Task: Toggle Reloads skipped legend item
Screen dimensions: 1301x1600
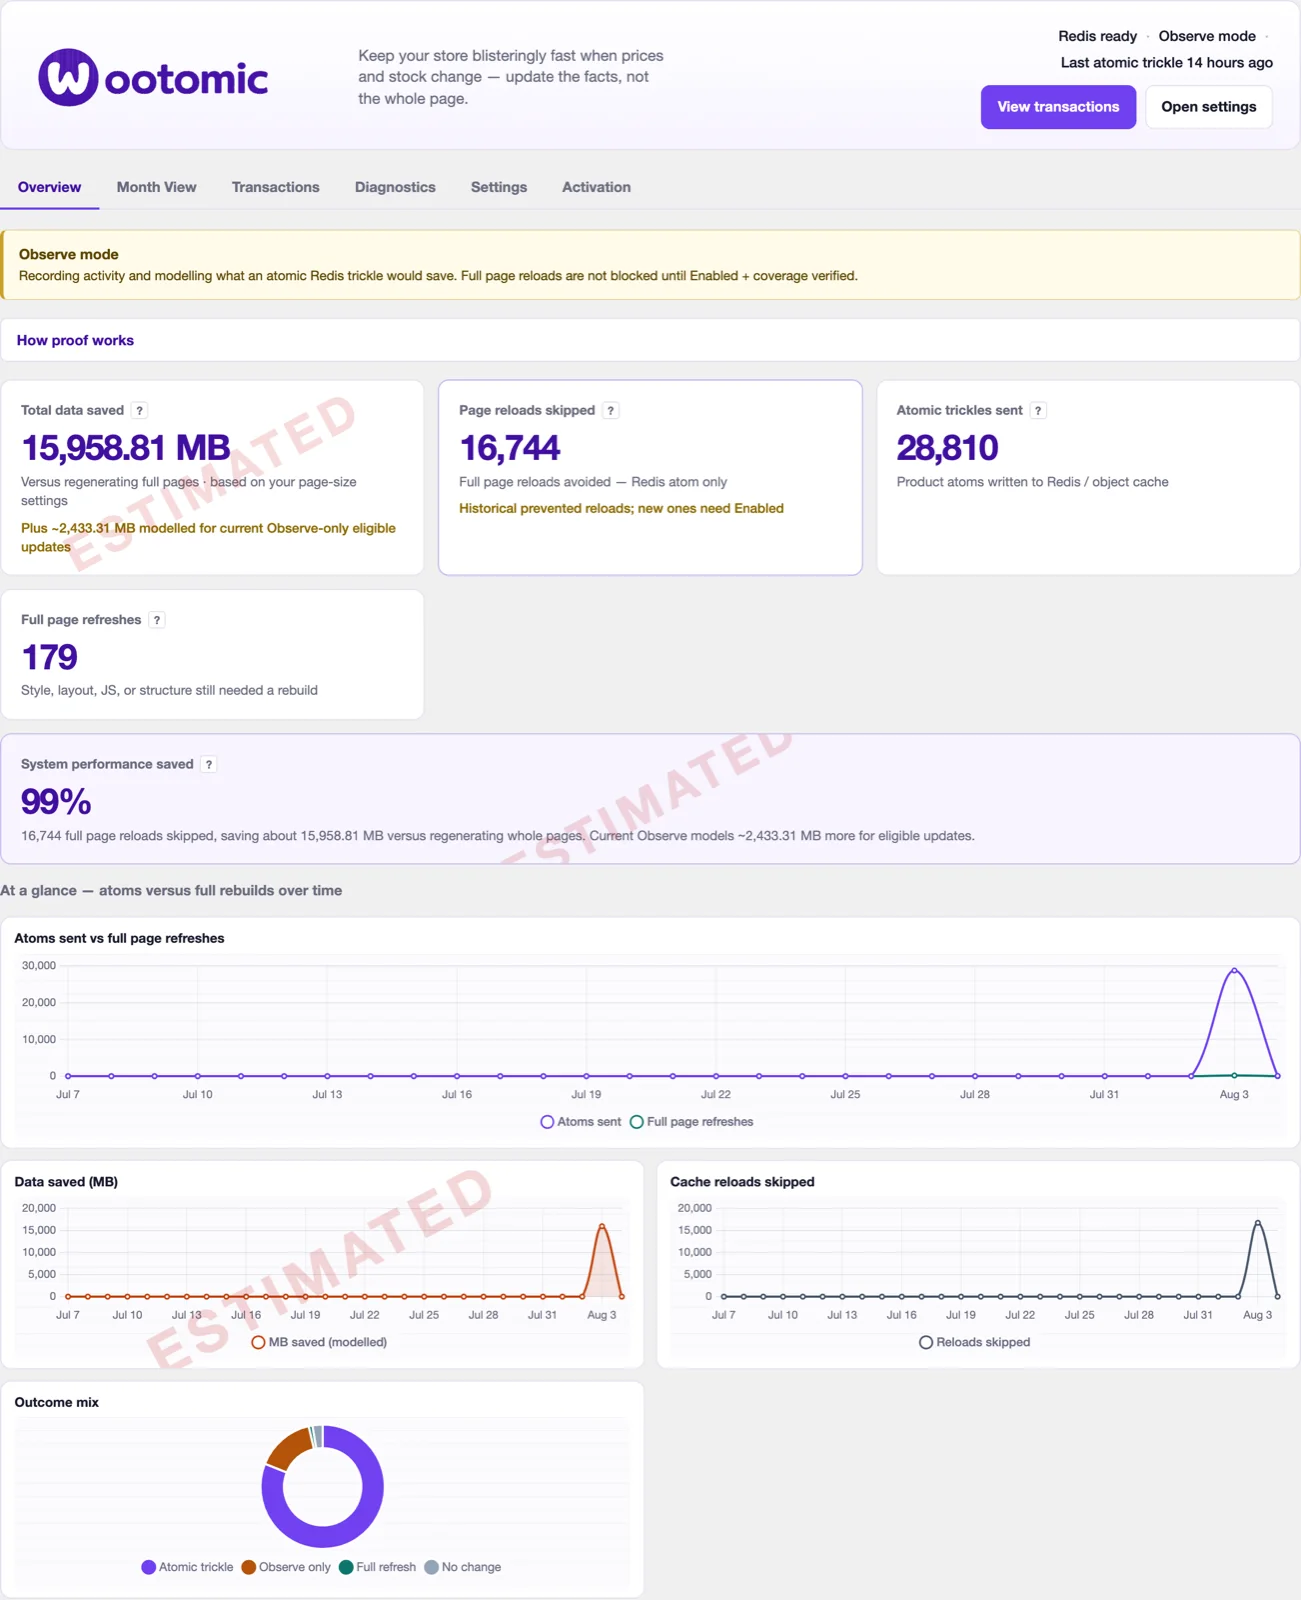Action: tap(975, 1342)
